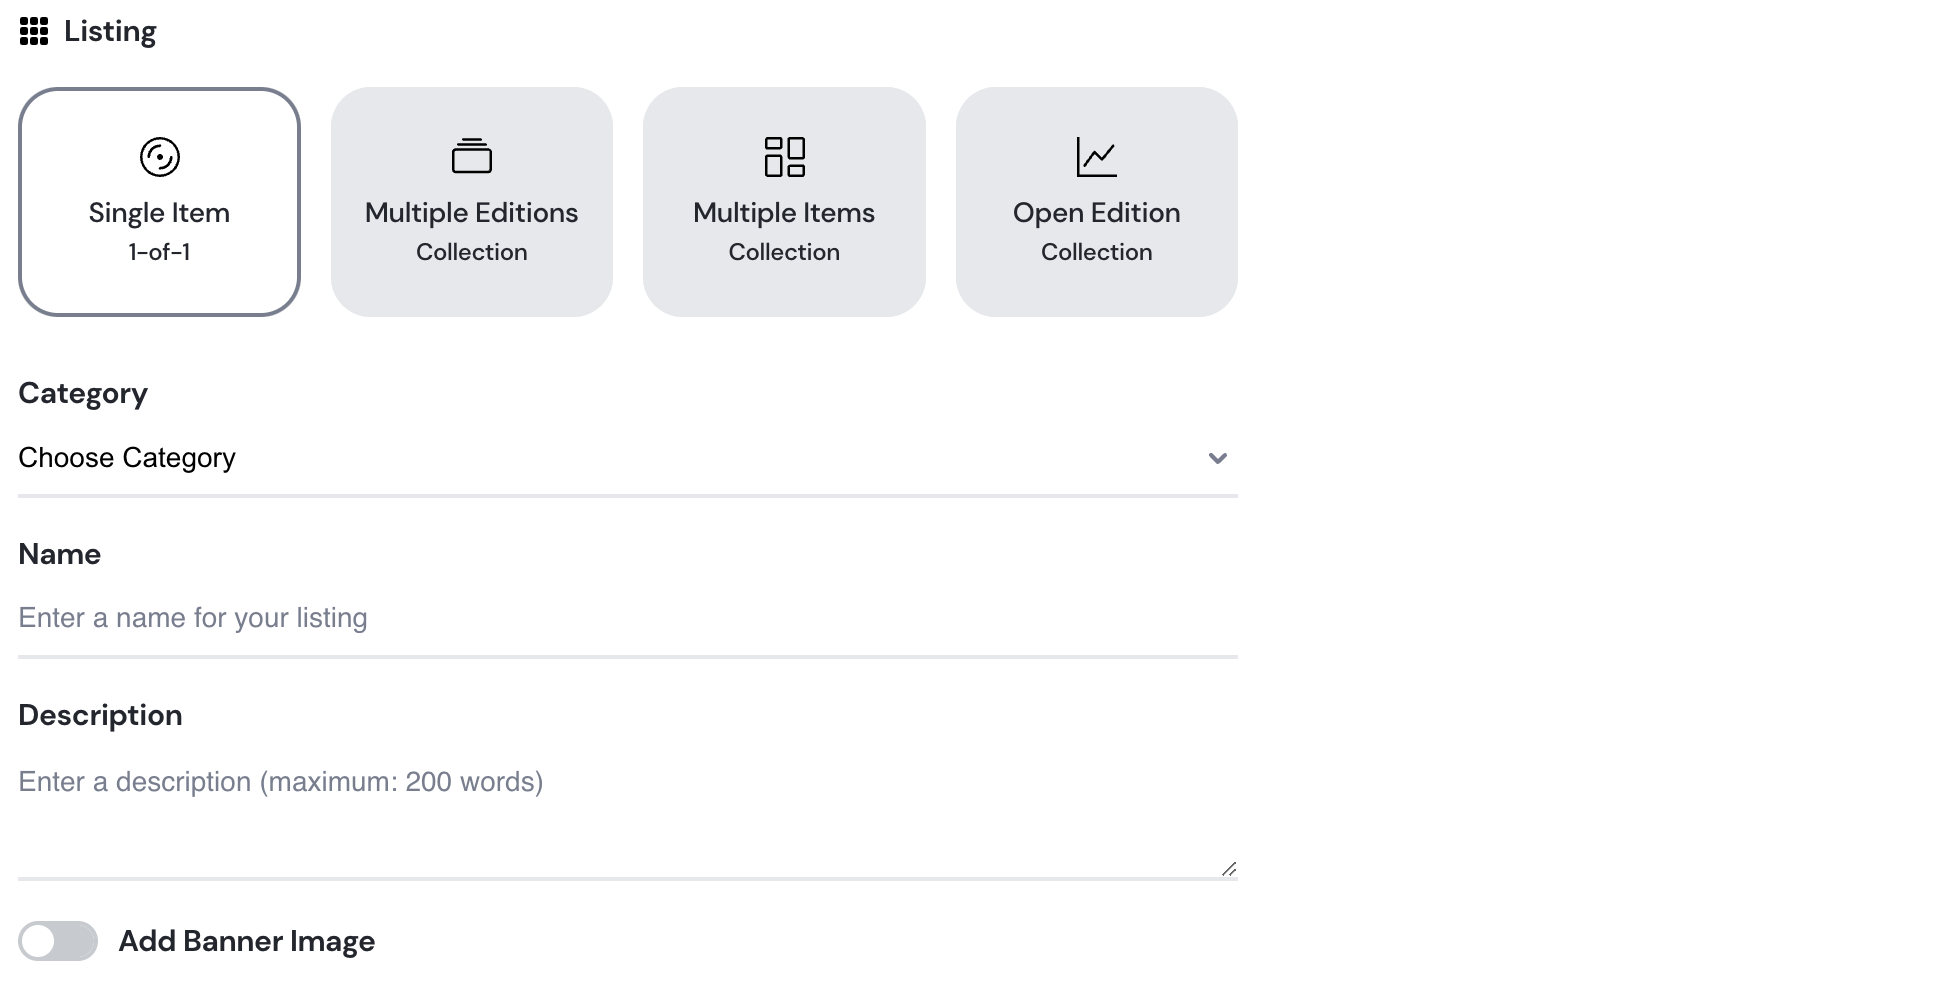Select the Open Edition Collection option
The image size is (1942, 984).
pyautogui.click(x=1097, y=202)
